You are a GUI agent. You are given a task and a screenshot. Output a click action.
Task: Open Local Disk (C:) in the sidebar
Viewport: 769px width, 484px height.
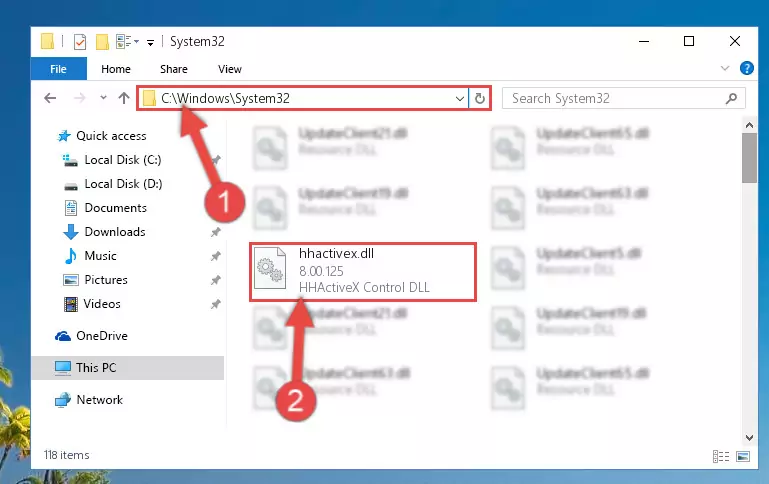(123, 160)
